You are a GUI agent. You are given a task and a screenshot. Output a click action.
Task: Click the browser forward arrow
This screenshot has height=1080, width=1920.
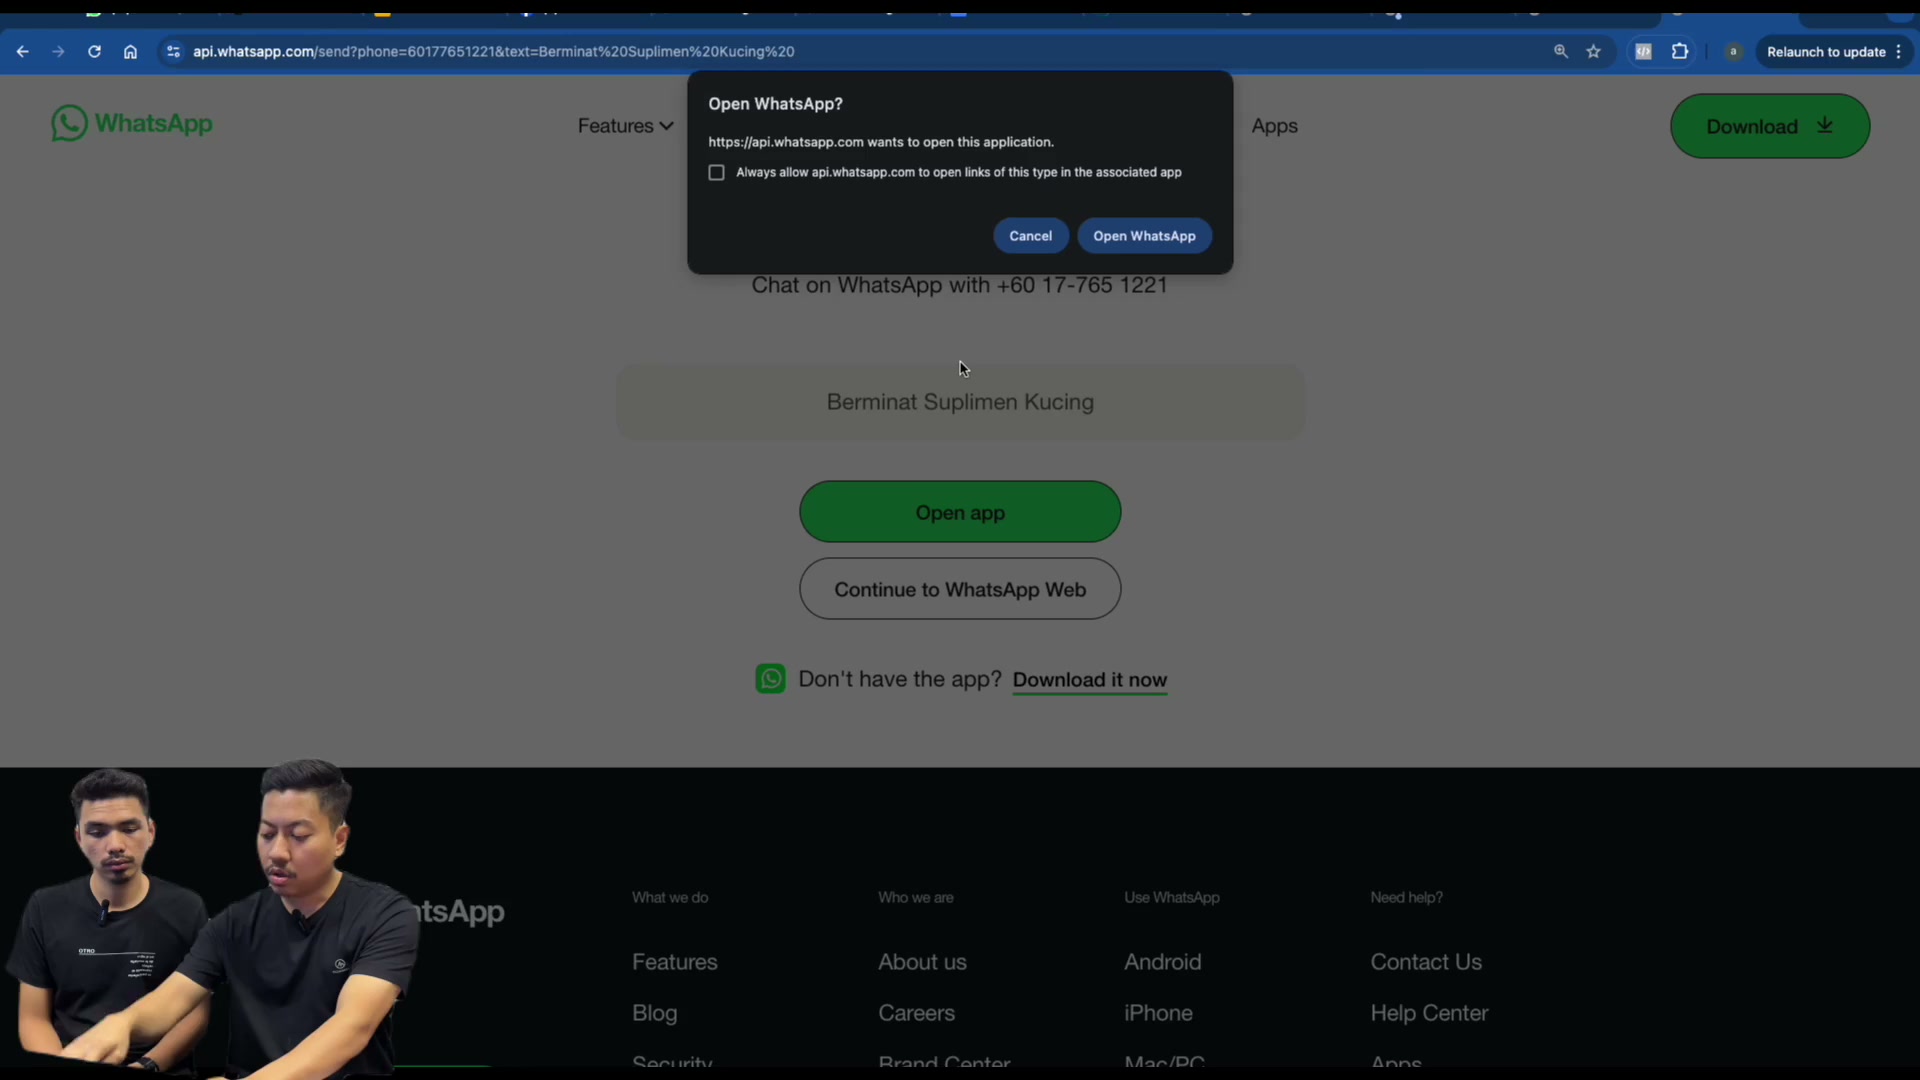(x=58, y=52)
